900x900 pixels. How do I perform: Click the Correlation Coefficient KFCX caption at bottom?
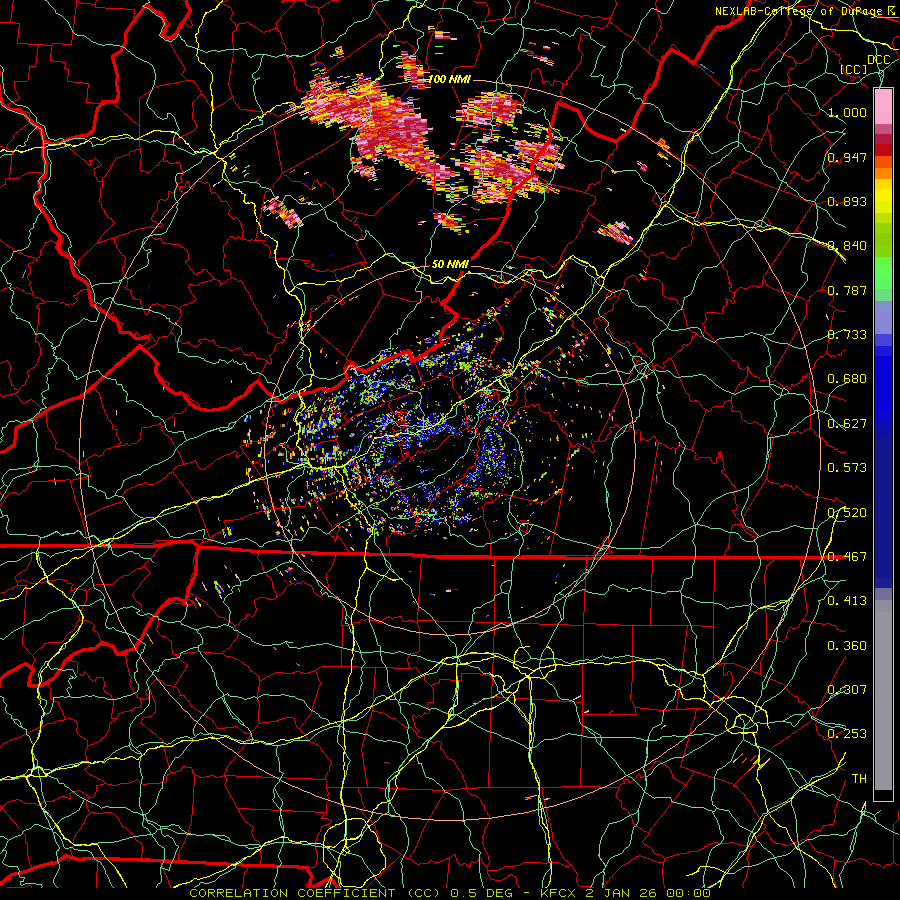point(450,893)
